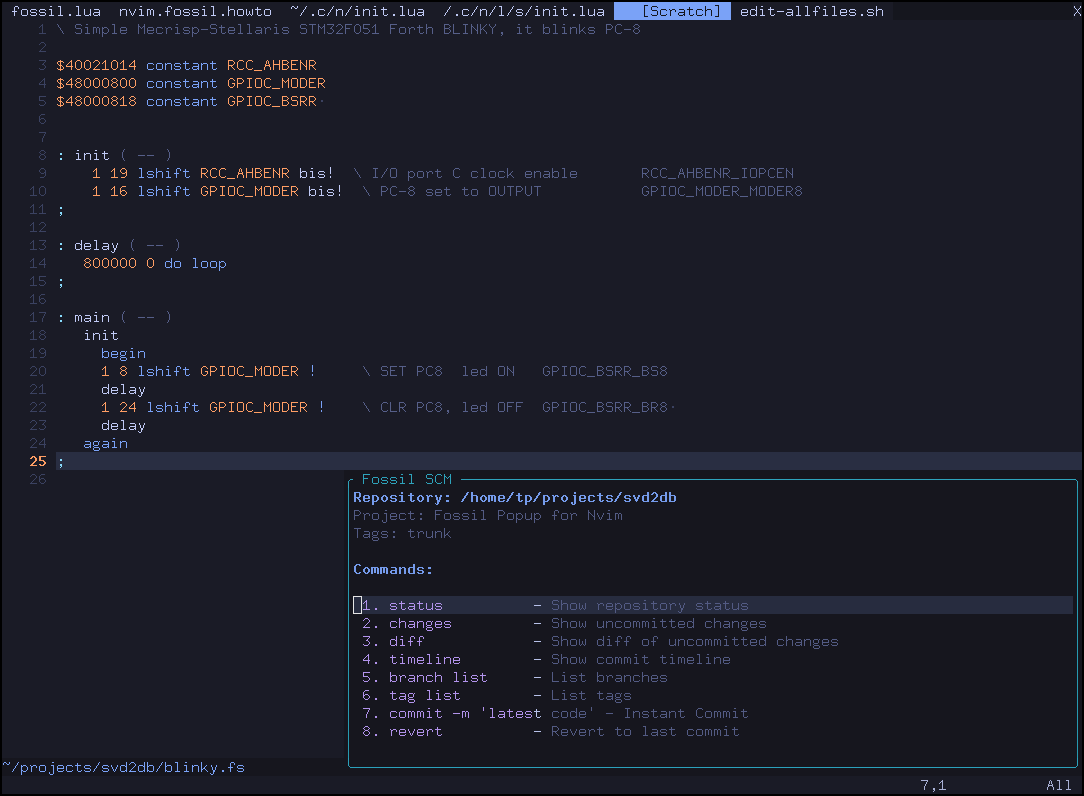Click ': delay ( -- )' definition

(x=119, y=245)
